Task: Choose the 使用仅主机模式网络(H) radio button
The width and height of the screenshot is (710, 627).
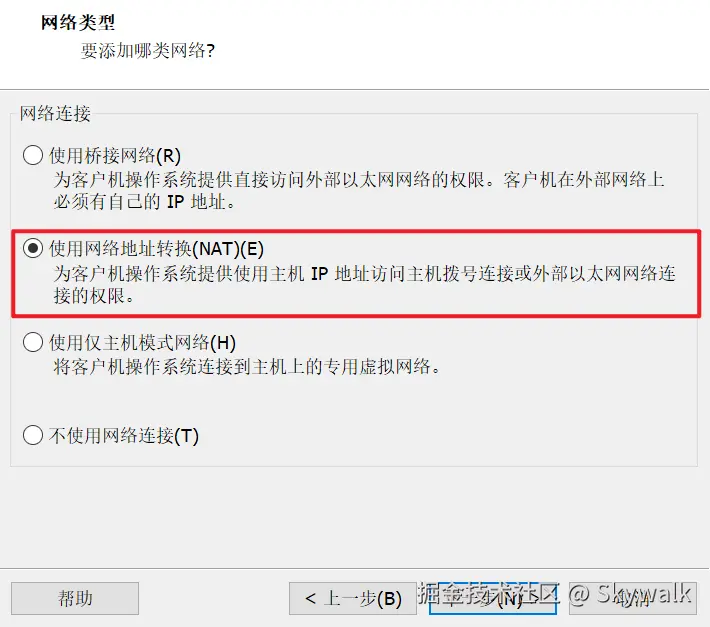Action: click(33, 342)
